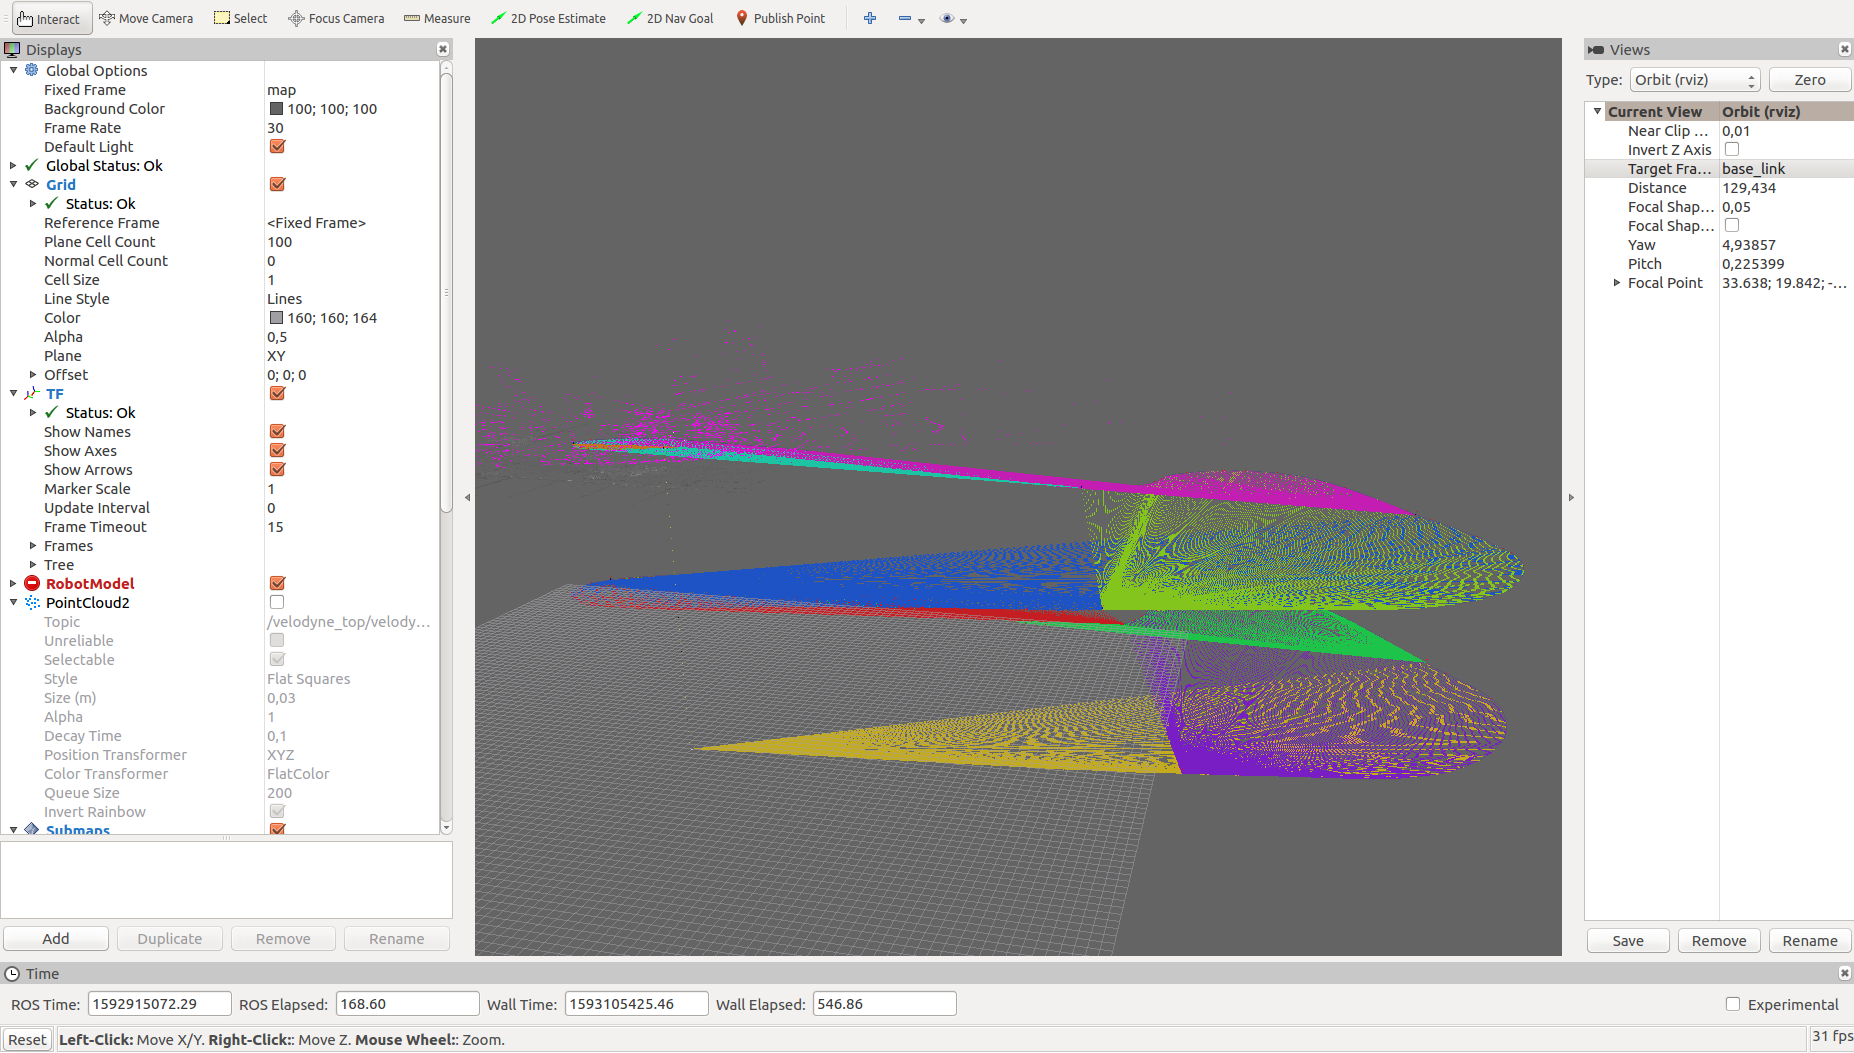Use the Publish Point tool

(780, 18)
